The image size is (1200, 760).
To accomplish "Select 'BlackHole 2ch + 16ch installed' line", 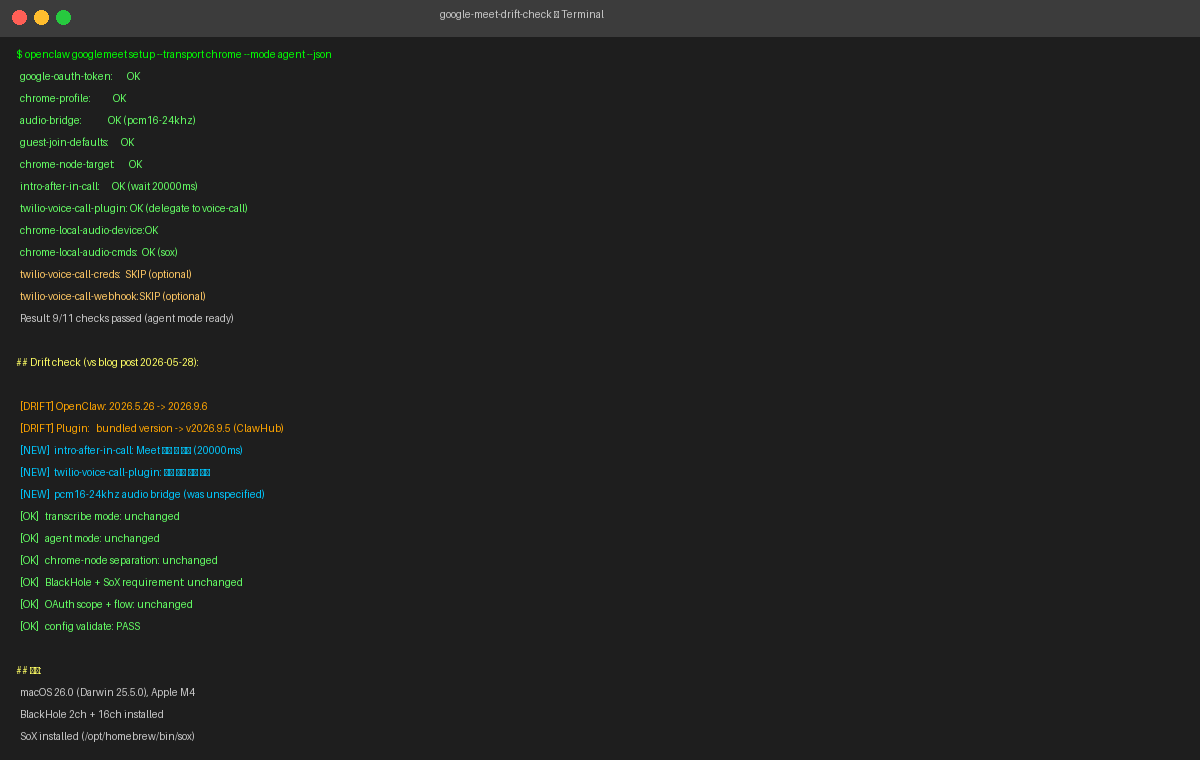I will pyautogui.click(x=91, y=714).
